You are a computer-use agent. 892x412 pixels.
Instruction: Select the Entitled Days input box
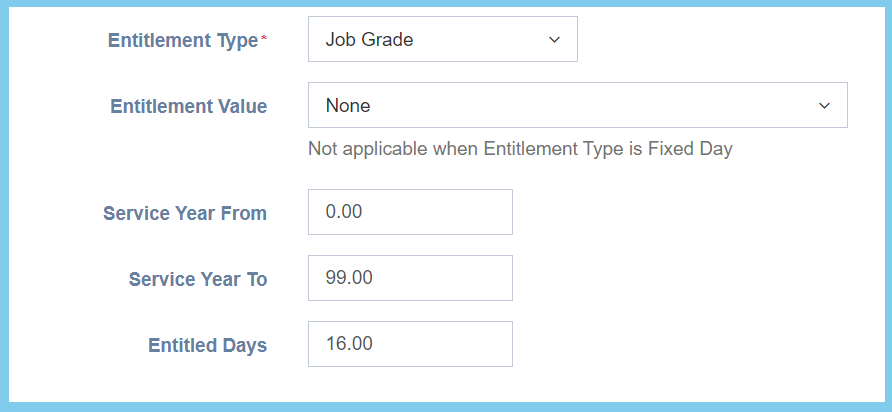click(x=410, y=344)
